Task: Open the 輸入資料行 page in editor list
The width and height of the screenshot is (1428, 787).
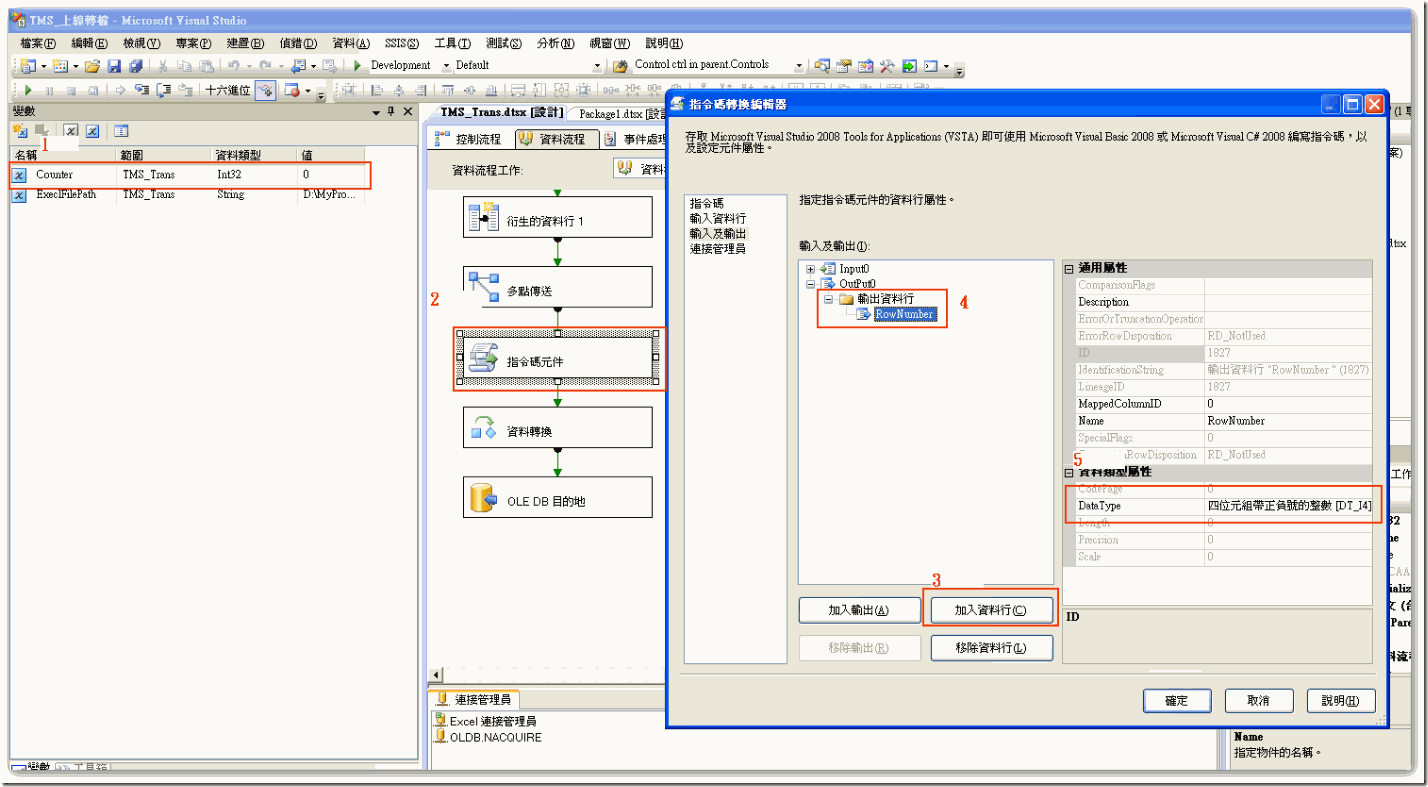Action: coord(717,218)
